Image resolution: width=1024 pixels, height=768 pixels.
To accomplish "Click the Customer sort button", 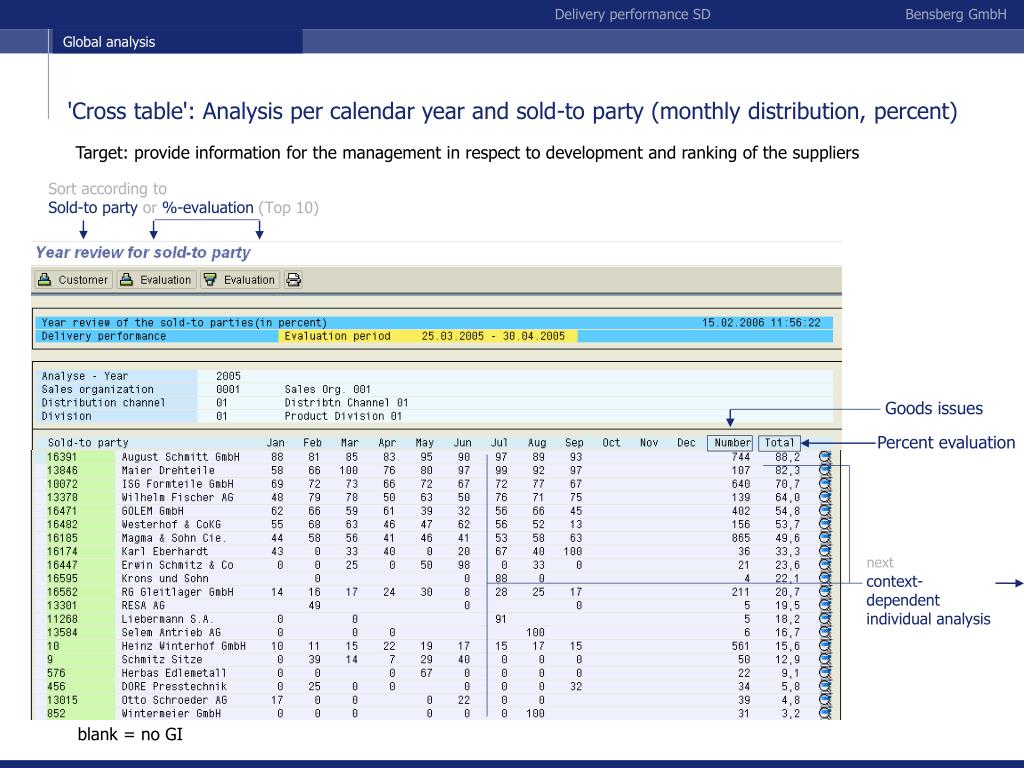I will click(x=72, y=280).
